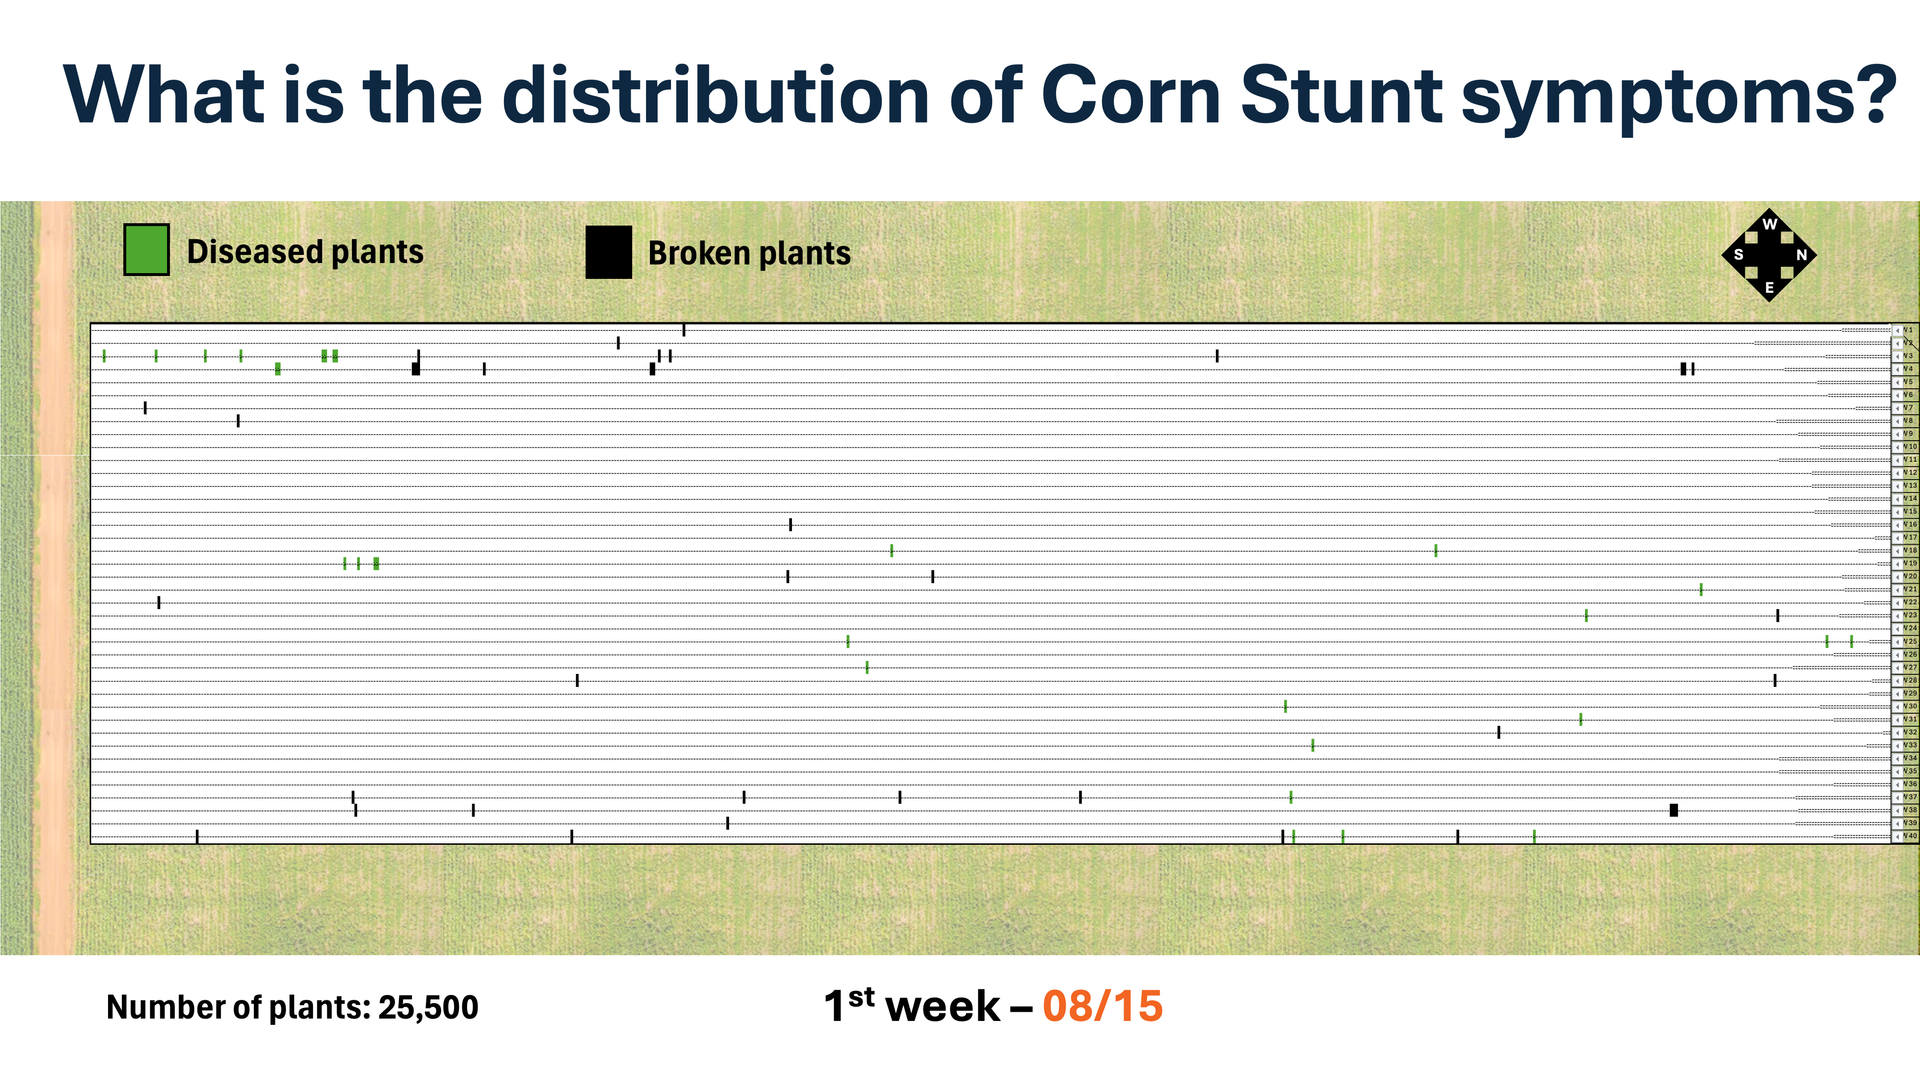Click the arrow icon beside row V12
Screen dimensions: 1920x1080
1898,473
